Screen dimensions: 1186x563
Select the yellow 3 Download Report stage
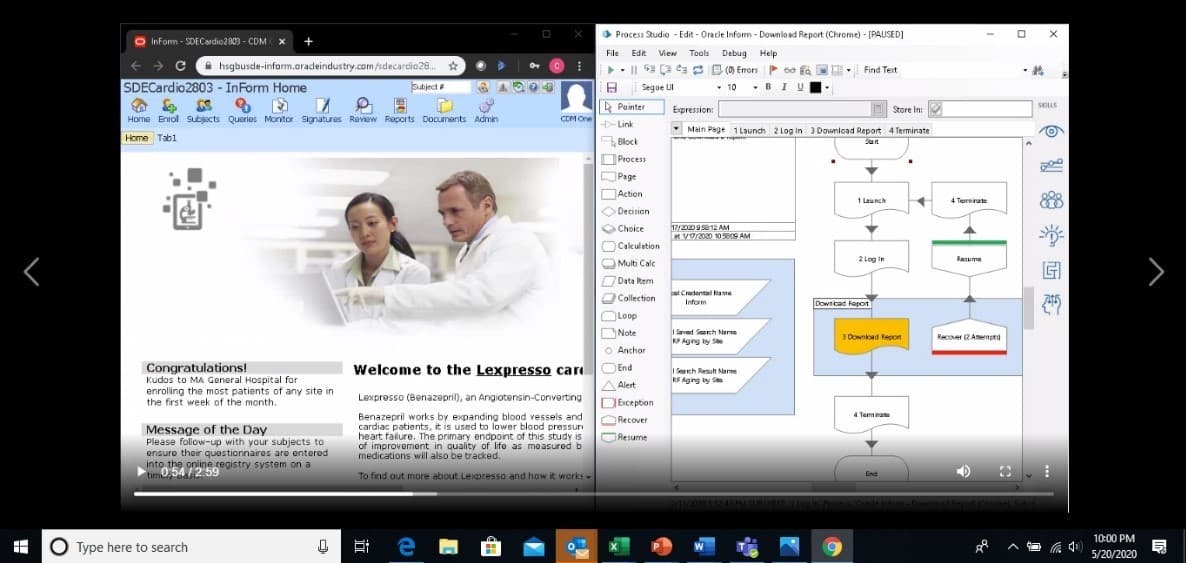tap(871, 336)
